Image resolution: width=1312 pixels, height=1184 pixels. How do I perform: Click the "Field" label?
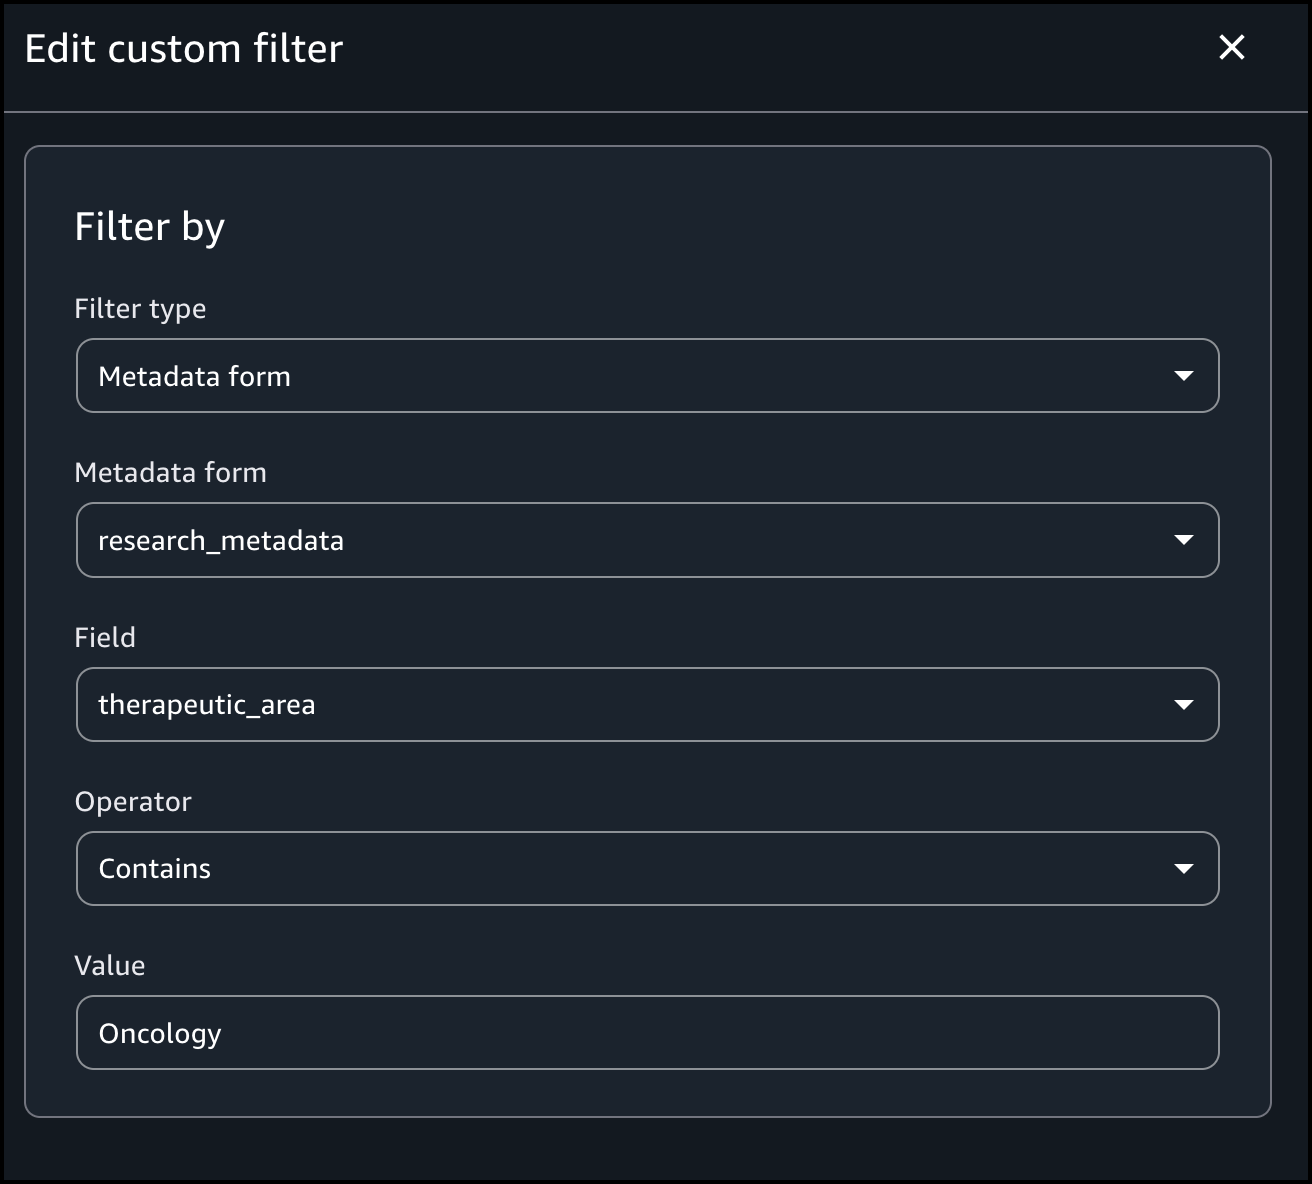(x=105, y=637)
